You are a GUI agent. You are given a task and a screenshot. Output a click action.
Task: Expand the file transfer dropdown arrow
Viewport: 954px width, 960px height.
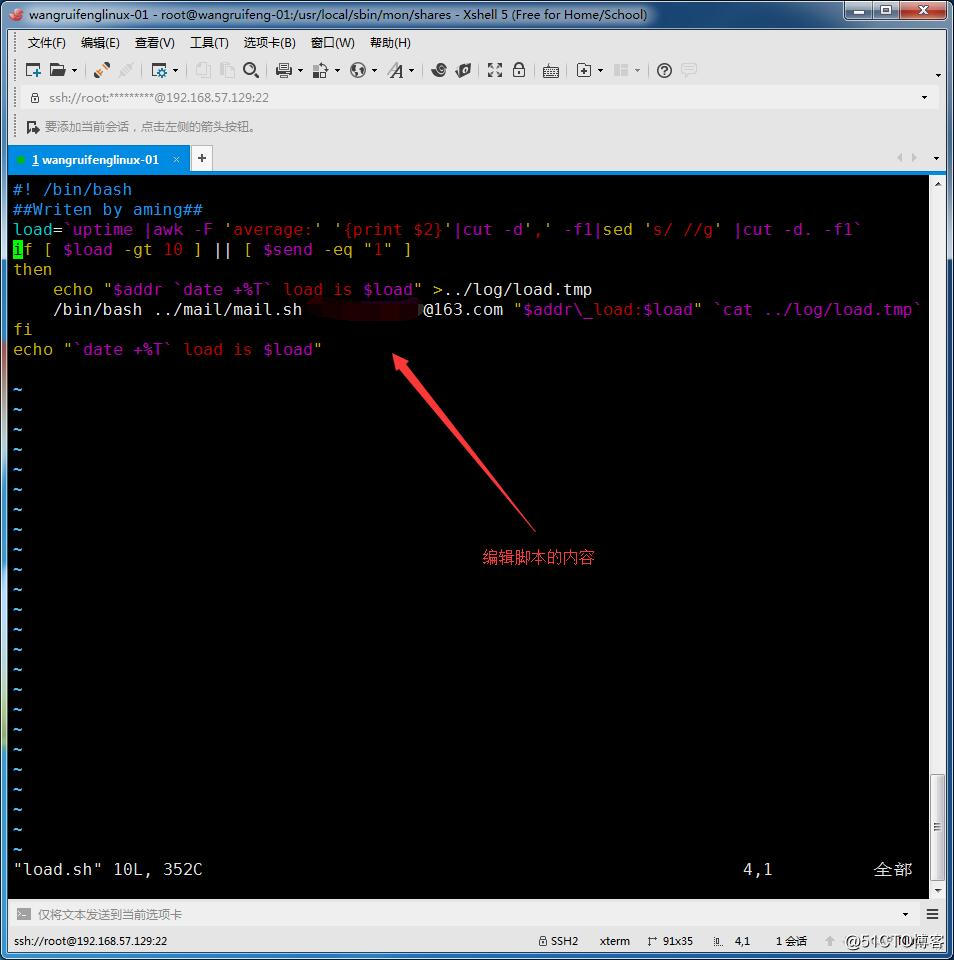(337, 71)
